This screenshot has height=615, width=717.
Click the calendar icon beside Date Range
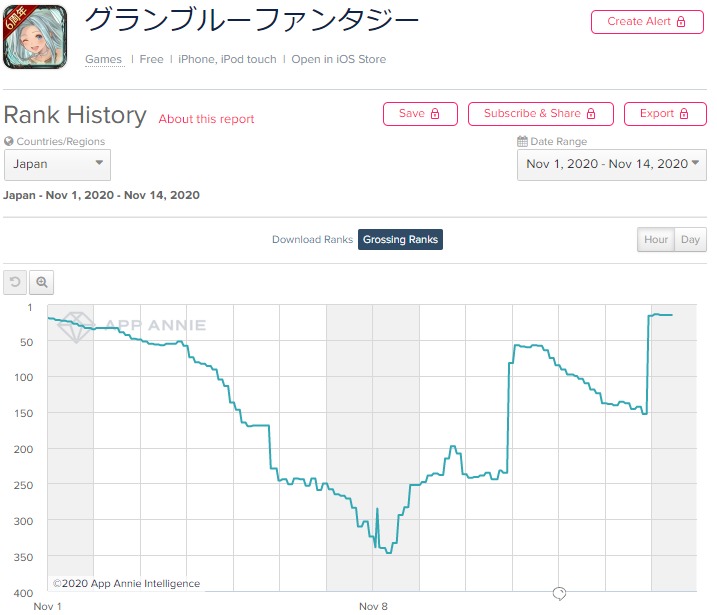(x=522, y=142)
